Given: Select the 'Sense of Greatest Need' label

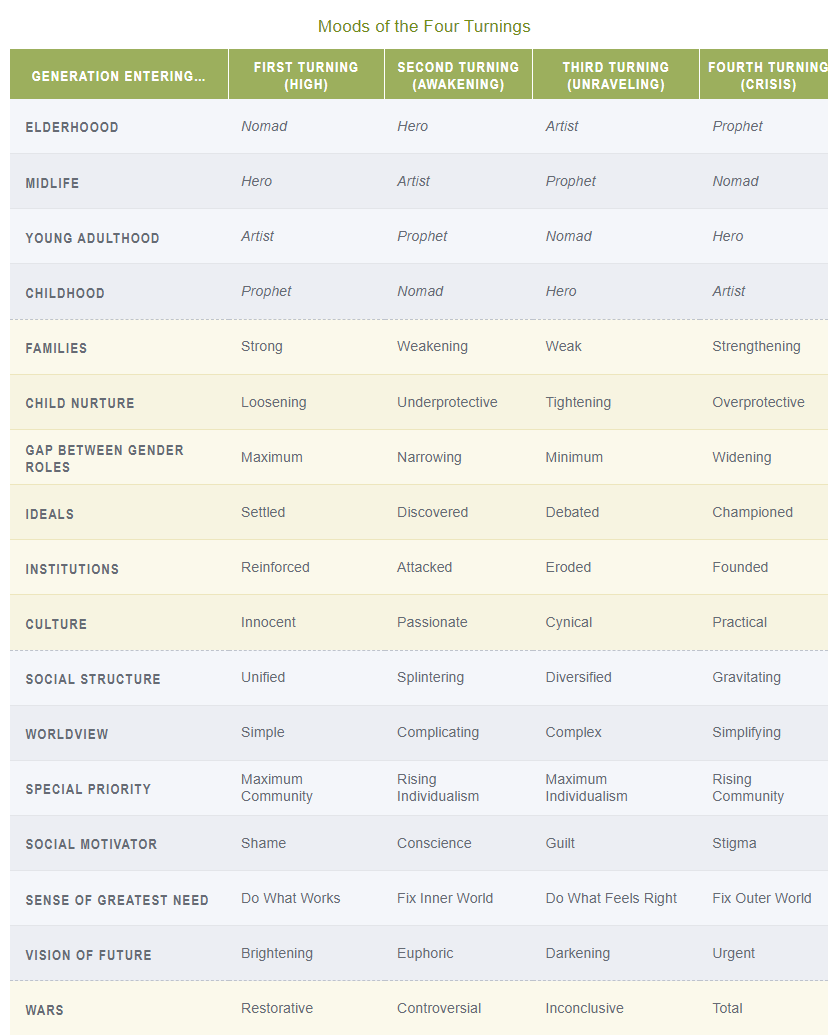Looking at the screenshot, I should [x=117, y=900].
